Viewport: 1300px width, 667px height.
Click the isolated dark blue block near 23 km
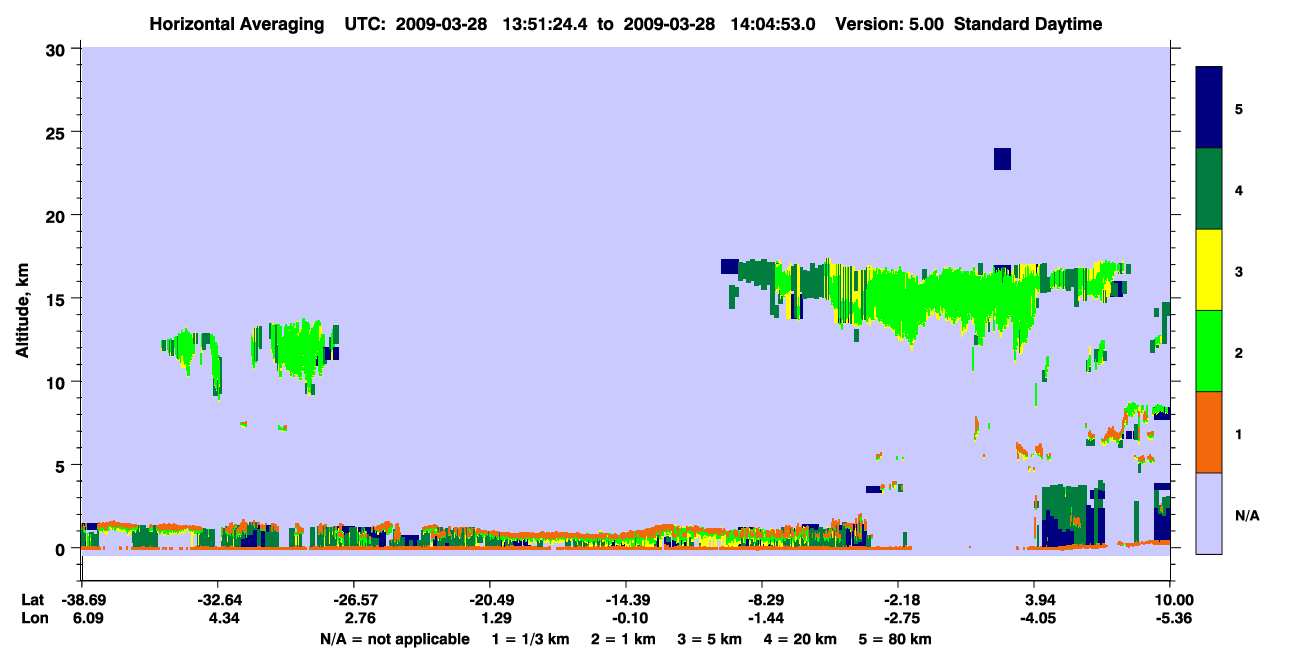[x=1002, y=159]
